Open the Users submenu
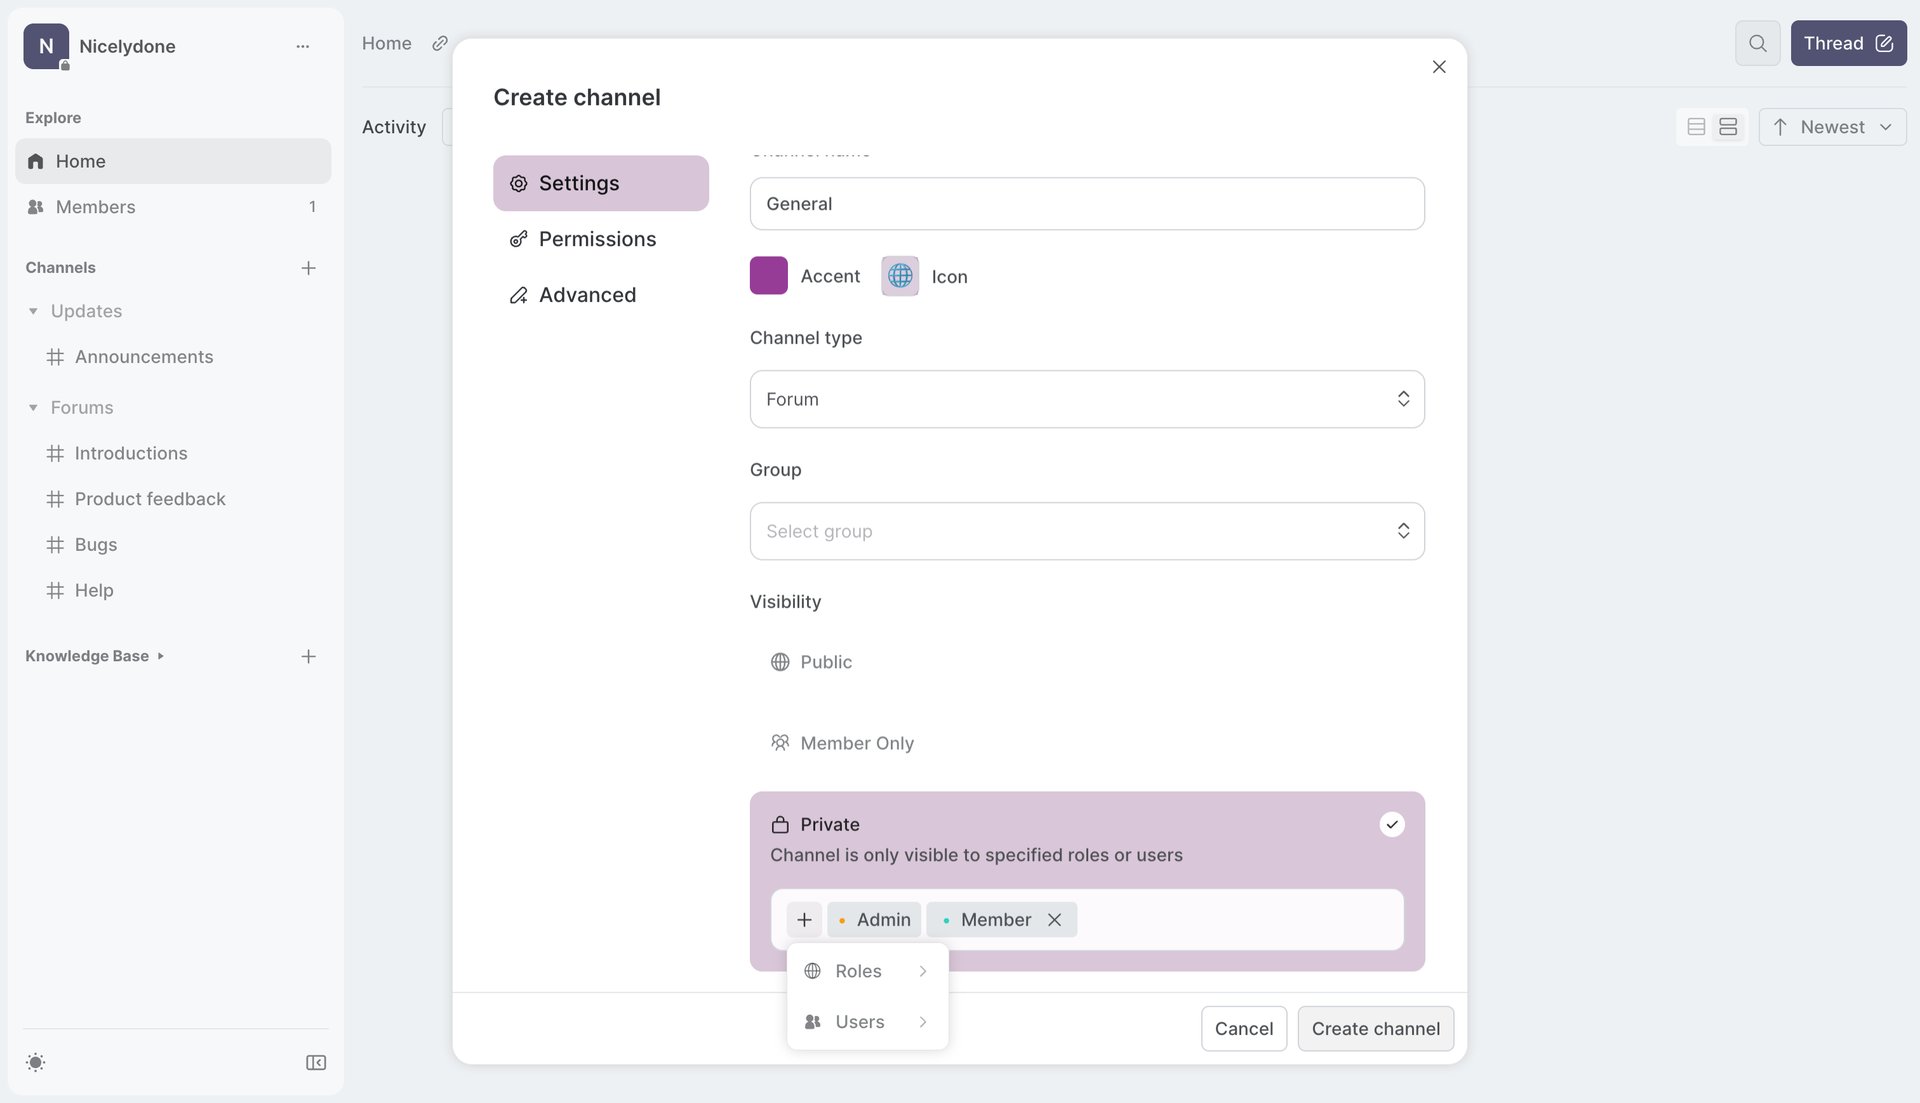This screenshot has width=1920, height=1103. pyautogui.click(x=866, y=1021)
